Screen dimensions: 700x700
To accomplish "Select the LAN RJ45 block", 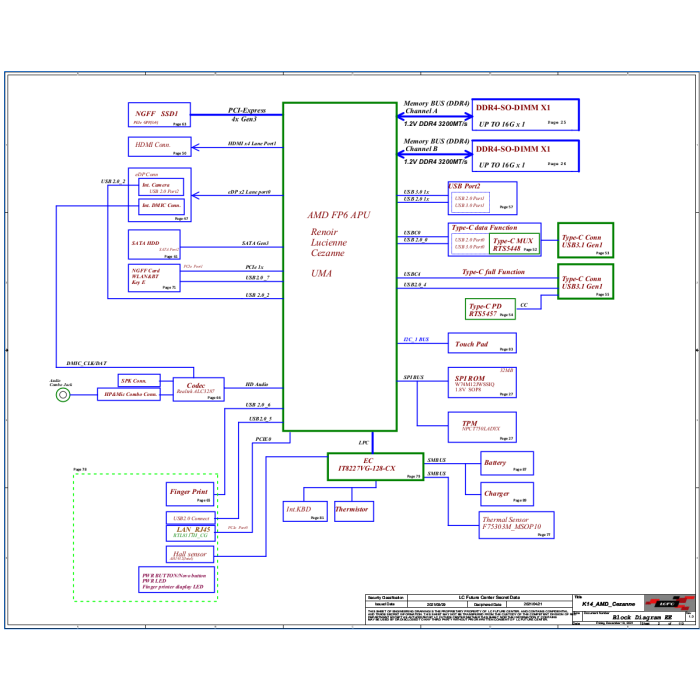I will [191, 532].
